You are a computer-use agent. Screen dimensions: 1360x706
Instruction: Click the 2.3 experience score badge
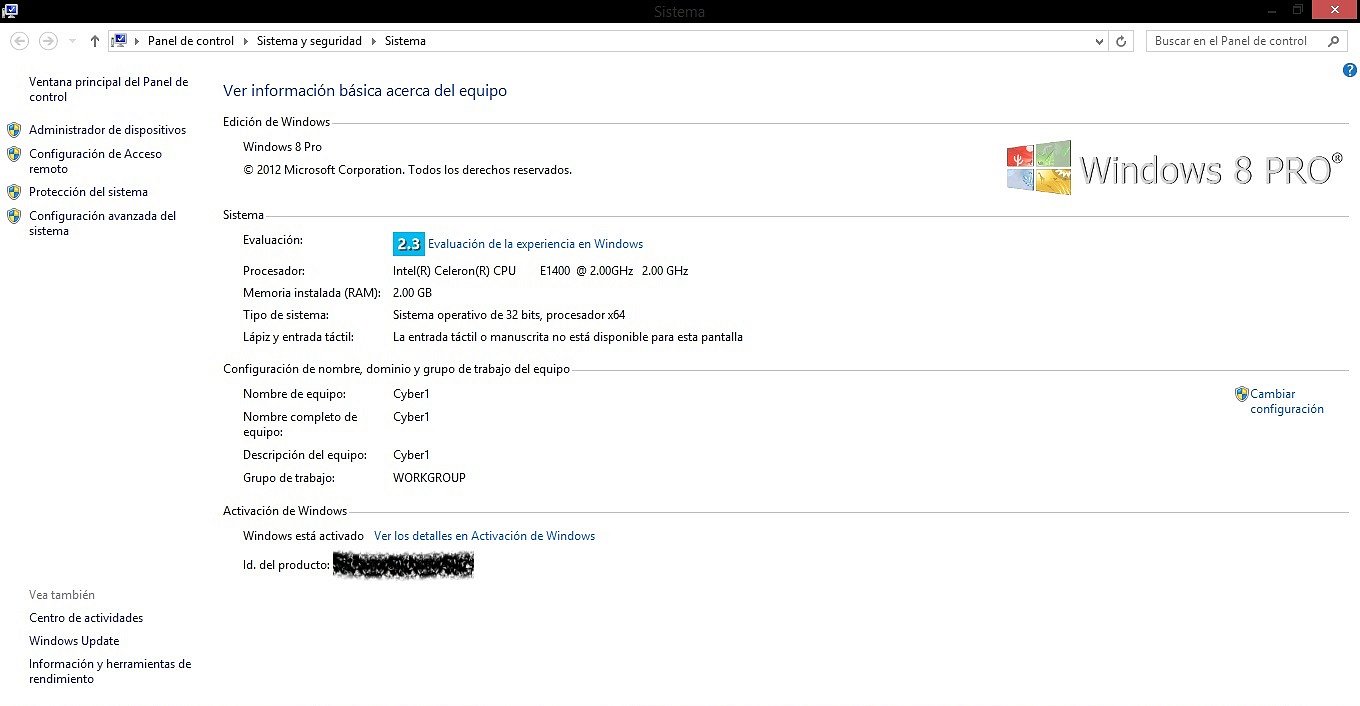[x=409, y=244]
